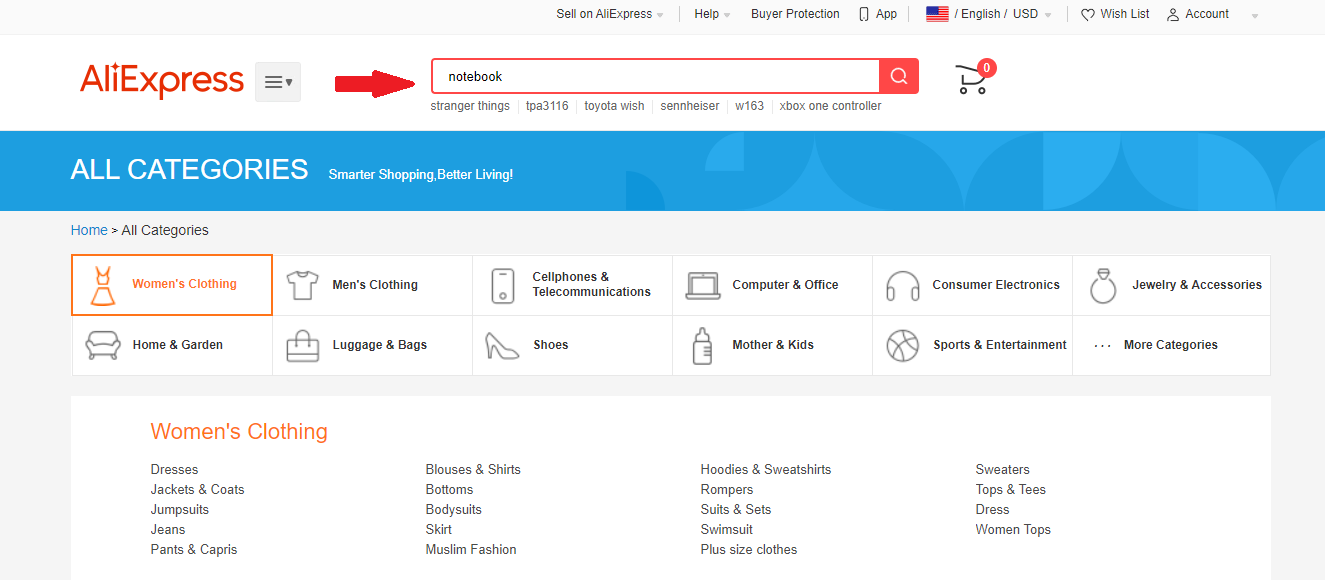This screenshot has height=580, width=1325.
Task: Open the Skirt subcategory link
Action: tap(439, 530)
